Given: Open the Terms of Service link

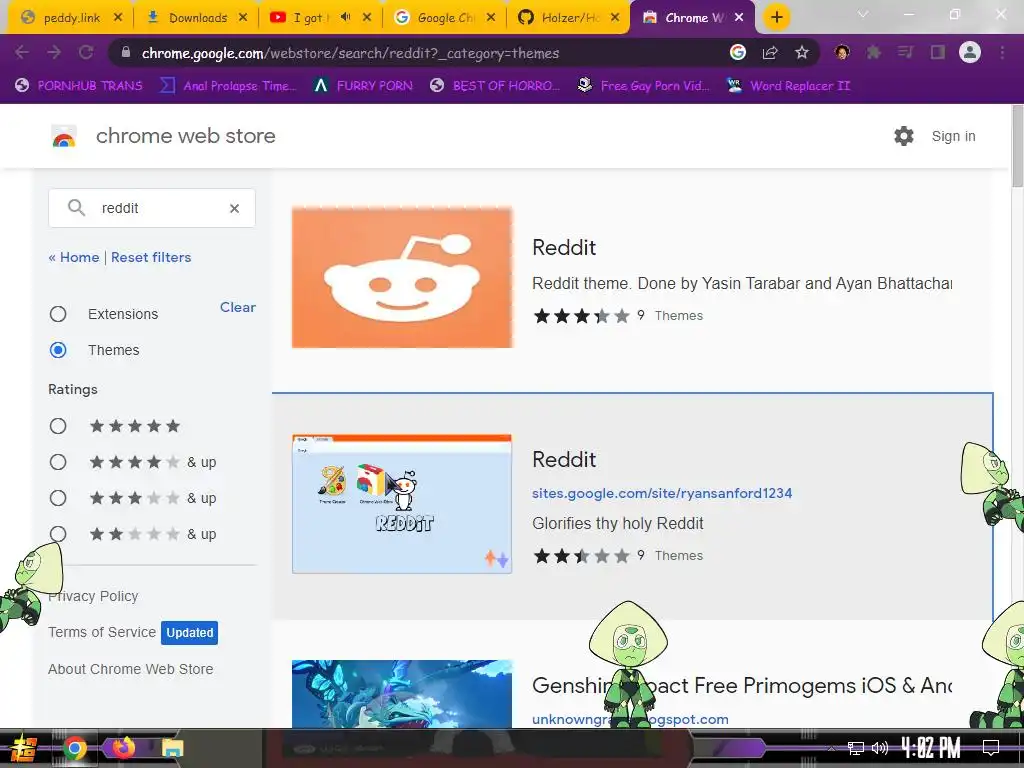Looking at the screenshot, I should (102, 632).
